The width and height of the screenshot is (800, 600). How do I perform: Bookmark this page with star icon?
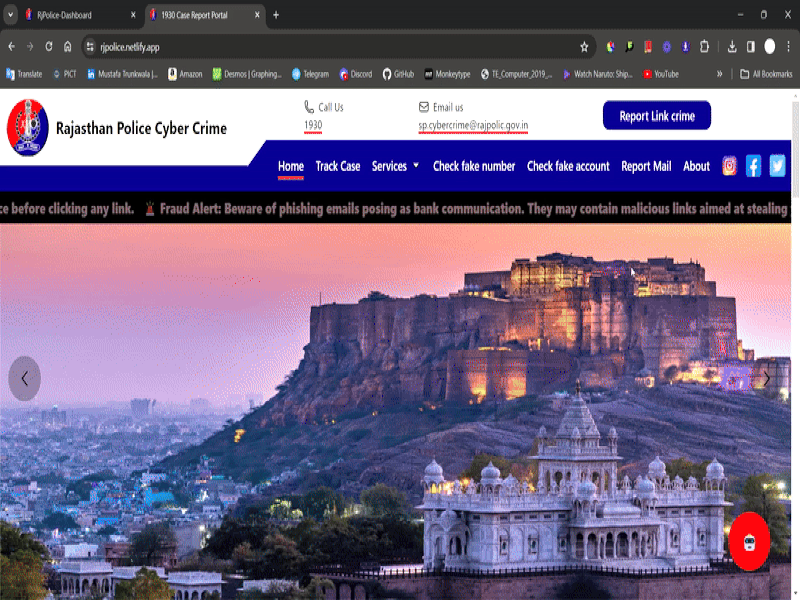584,47
